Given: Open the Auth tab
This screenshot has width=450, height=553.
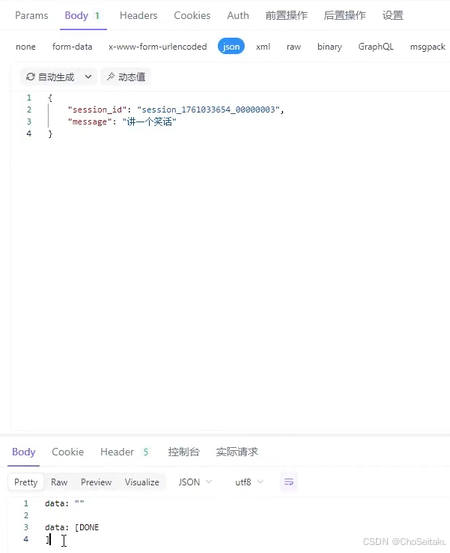Looking at the screenshot, I should 238,16.
